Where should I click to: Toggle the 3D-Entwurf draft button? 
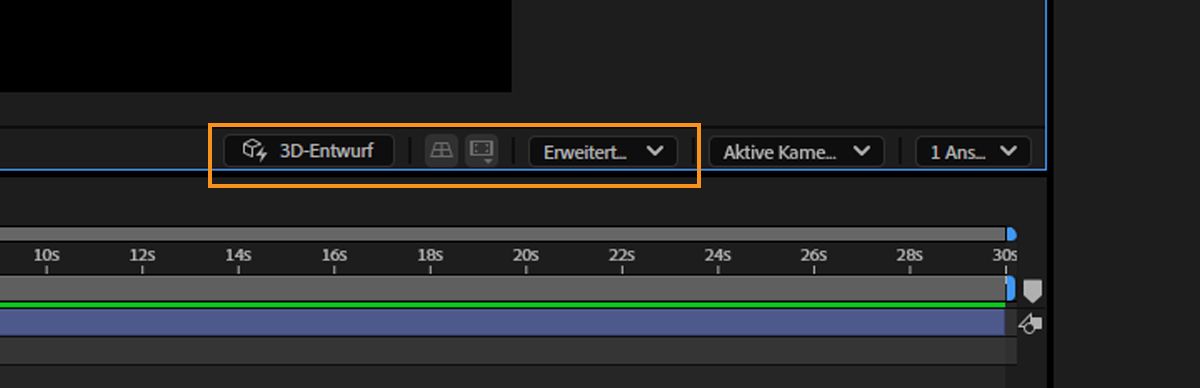pos(309,151)
